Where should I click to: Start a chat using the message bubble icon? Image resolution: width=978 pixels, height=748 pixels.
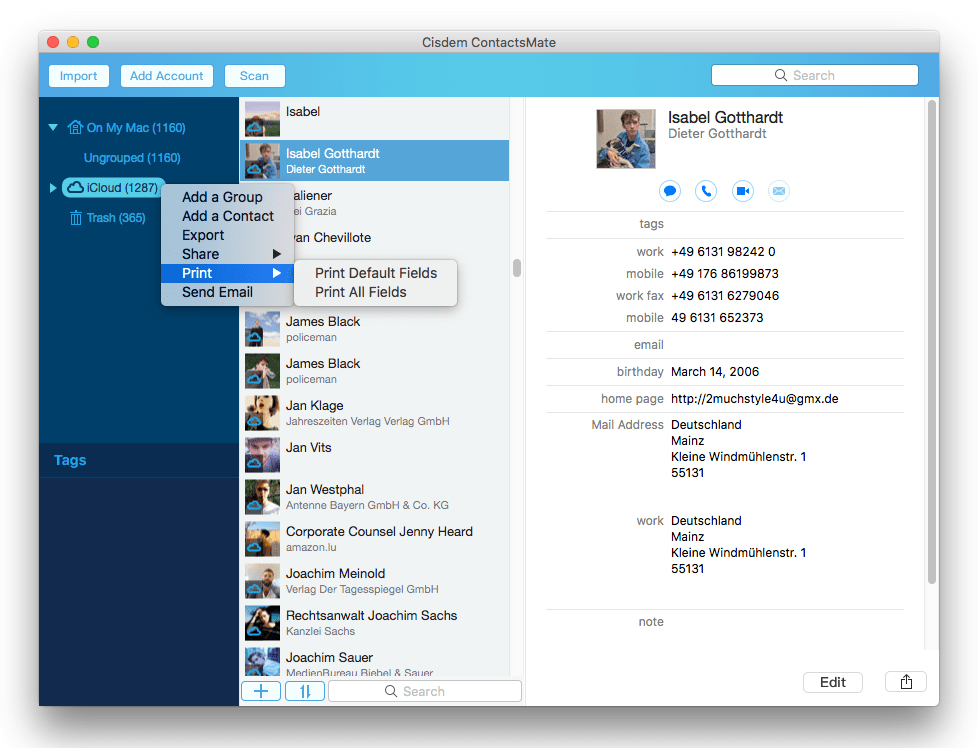(669, 190)
